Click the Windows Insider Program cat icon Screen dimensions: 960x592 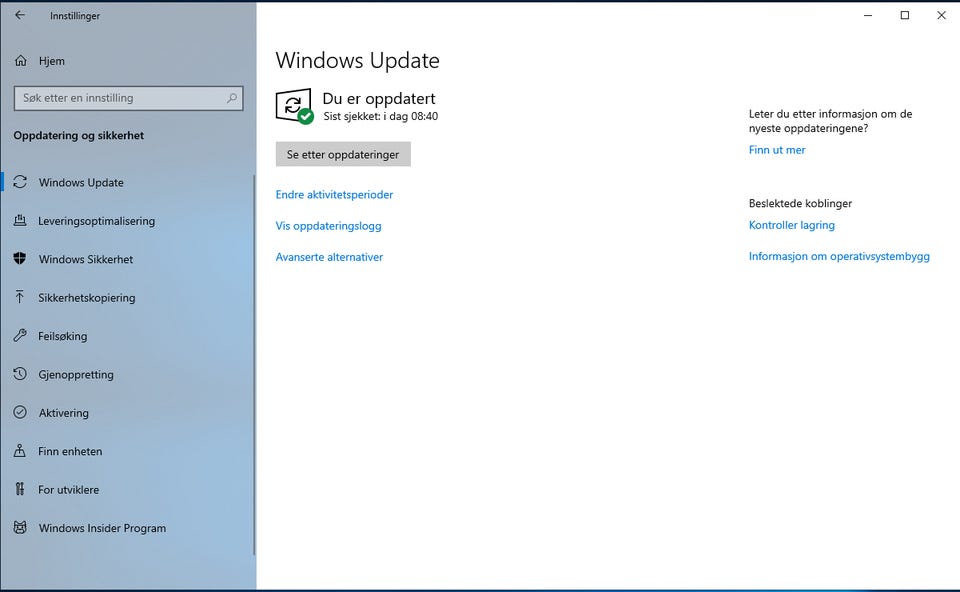point(20,527)
